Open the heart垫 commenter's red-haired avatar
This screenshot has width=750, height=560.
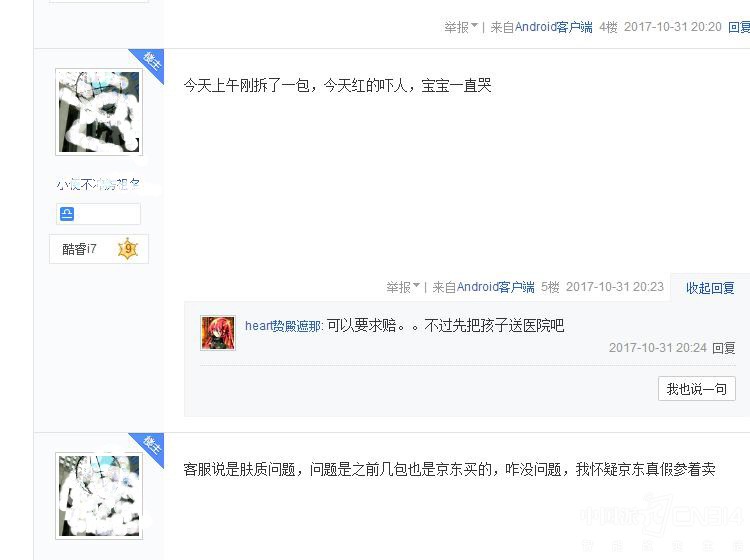[218, 333]
